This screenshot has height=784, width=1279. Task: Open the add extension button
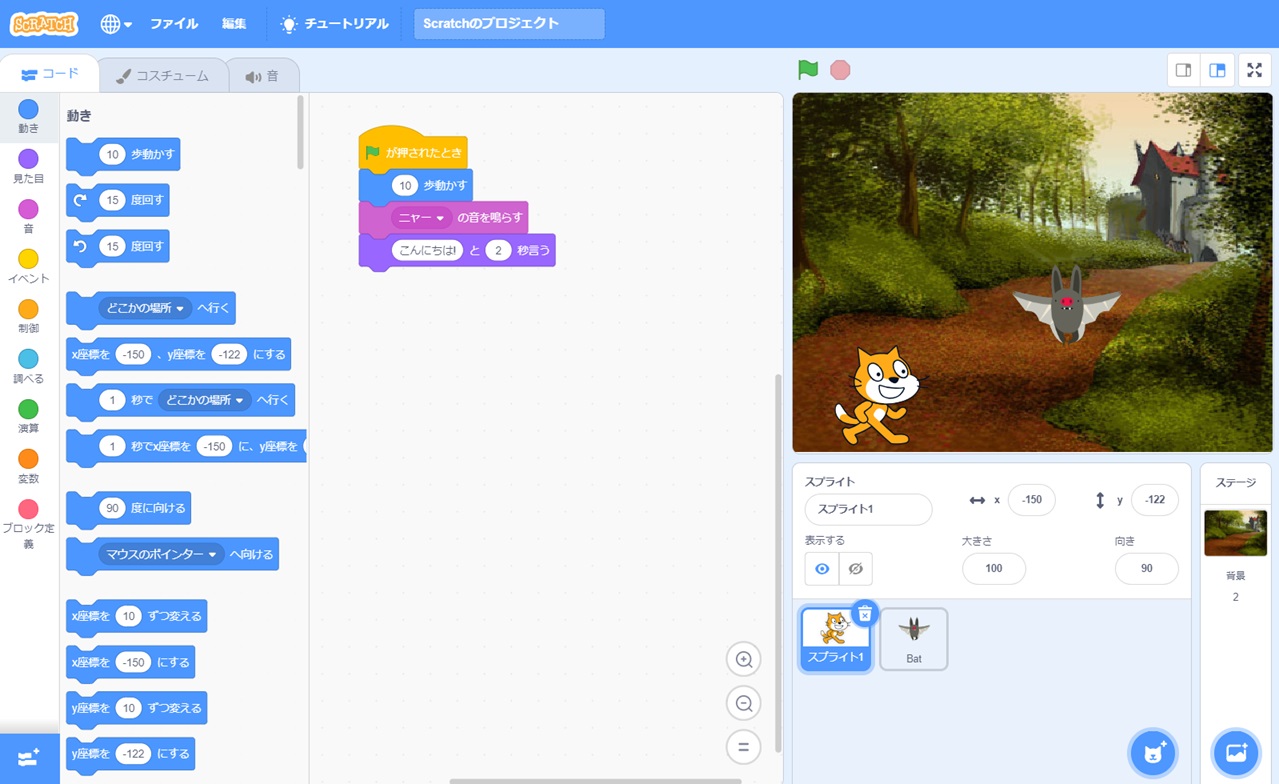(29, 758)
